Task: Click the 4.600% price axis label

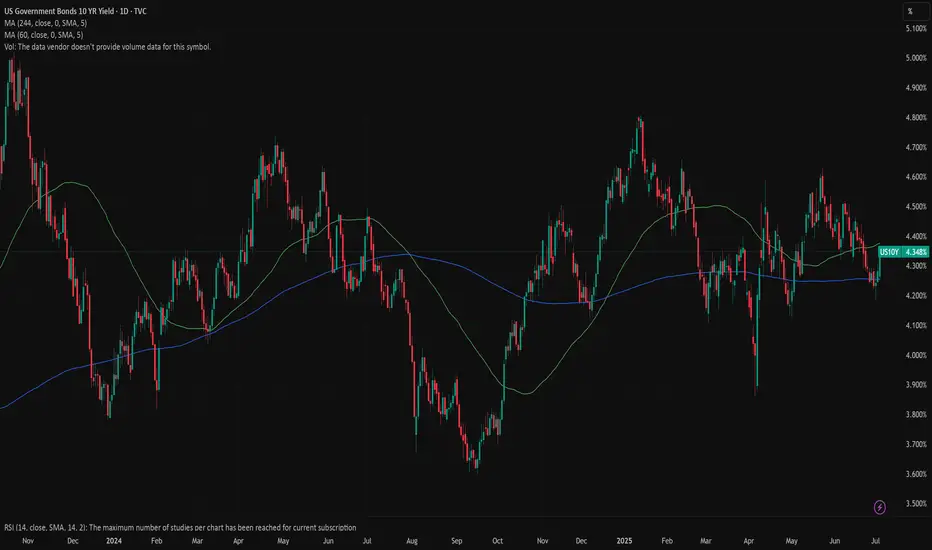Action: click(916, 177)
